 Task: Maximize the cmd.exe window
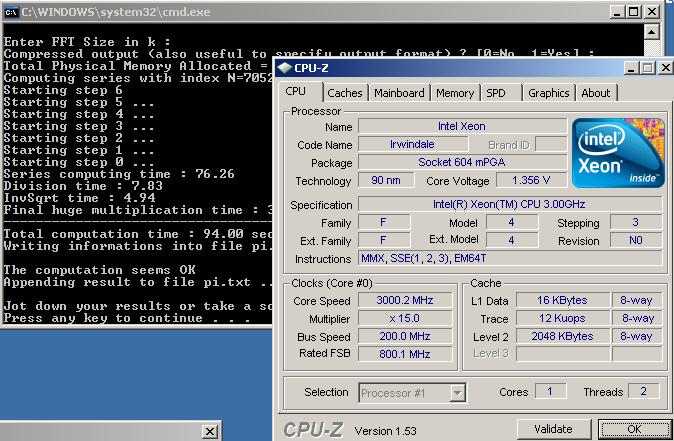pos(634,12)
